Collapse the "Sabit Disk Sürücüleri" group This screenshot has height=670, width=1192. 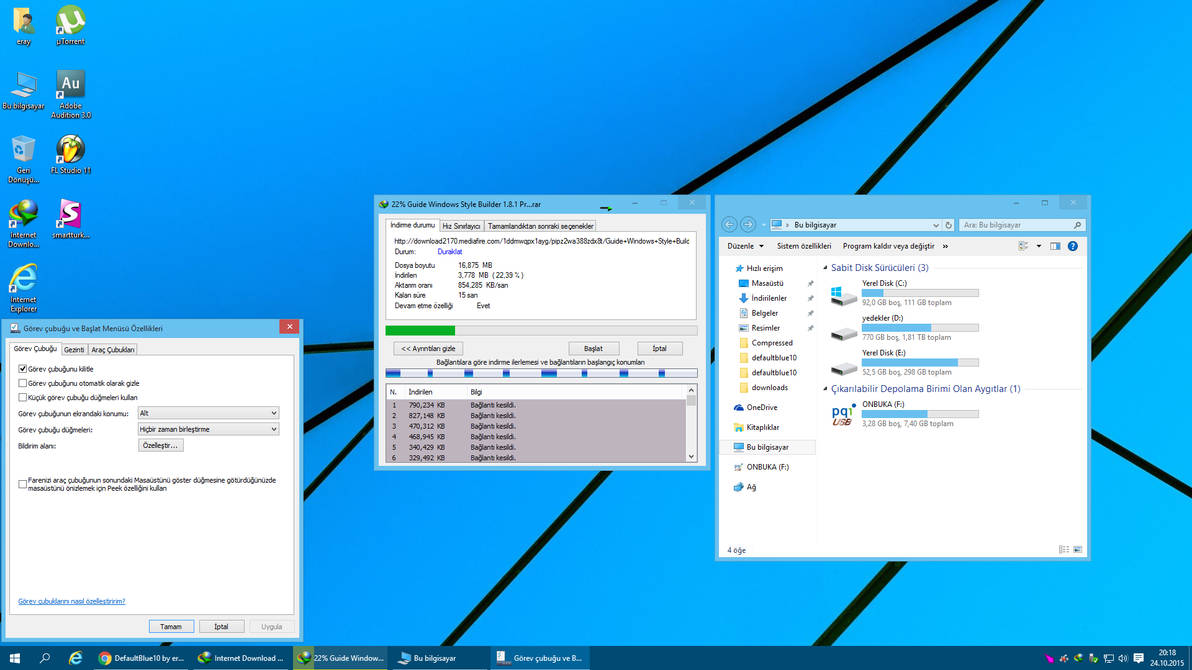click(825, 268)
